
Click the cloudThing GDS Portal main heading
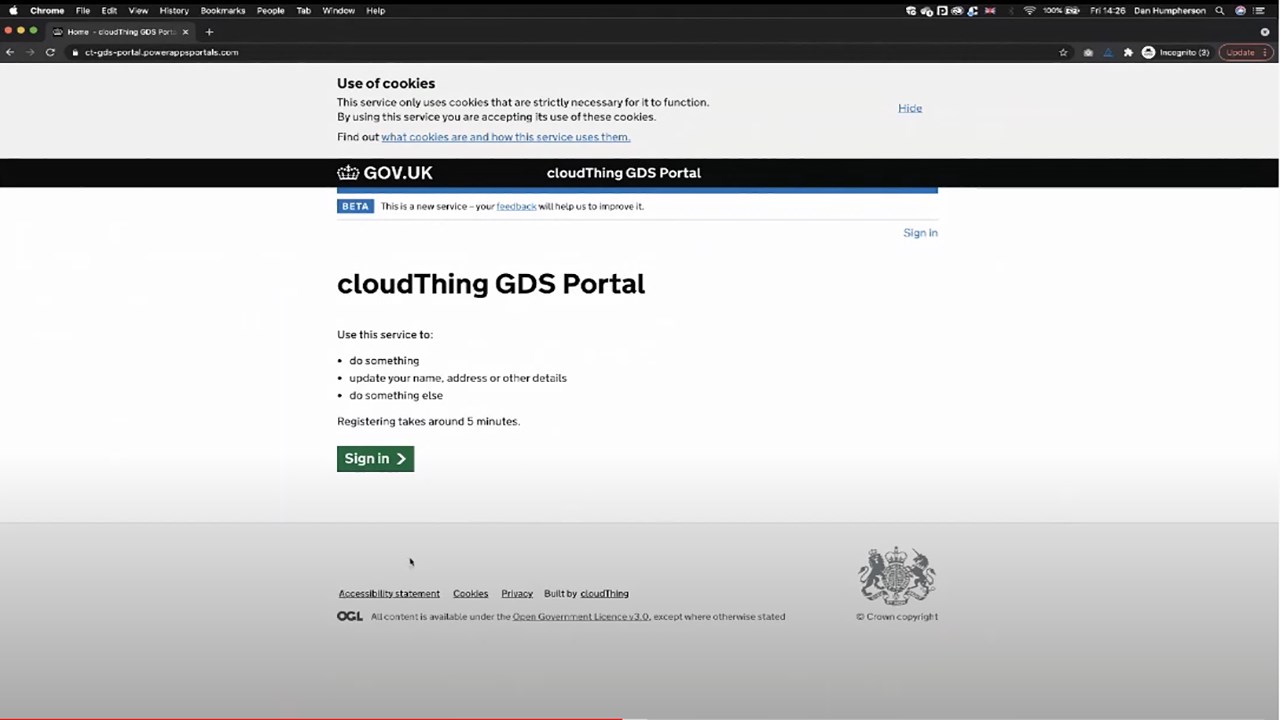coord(491,284)
